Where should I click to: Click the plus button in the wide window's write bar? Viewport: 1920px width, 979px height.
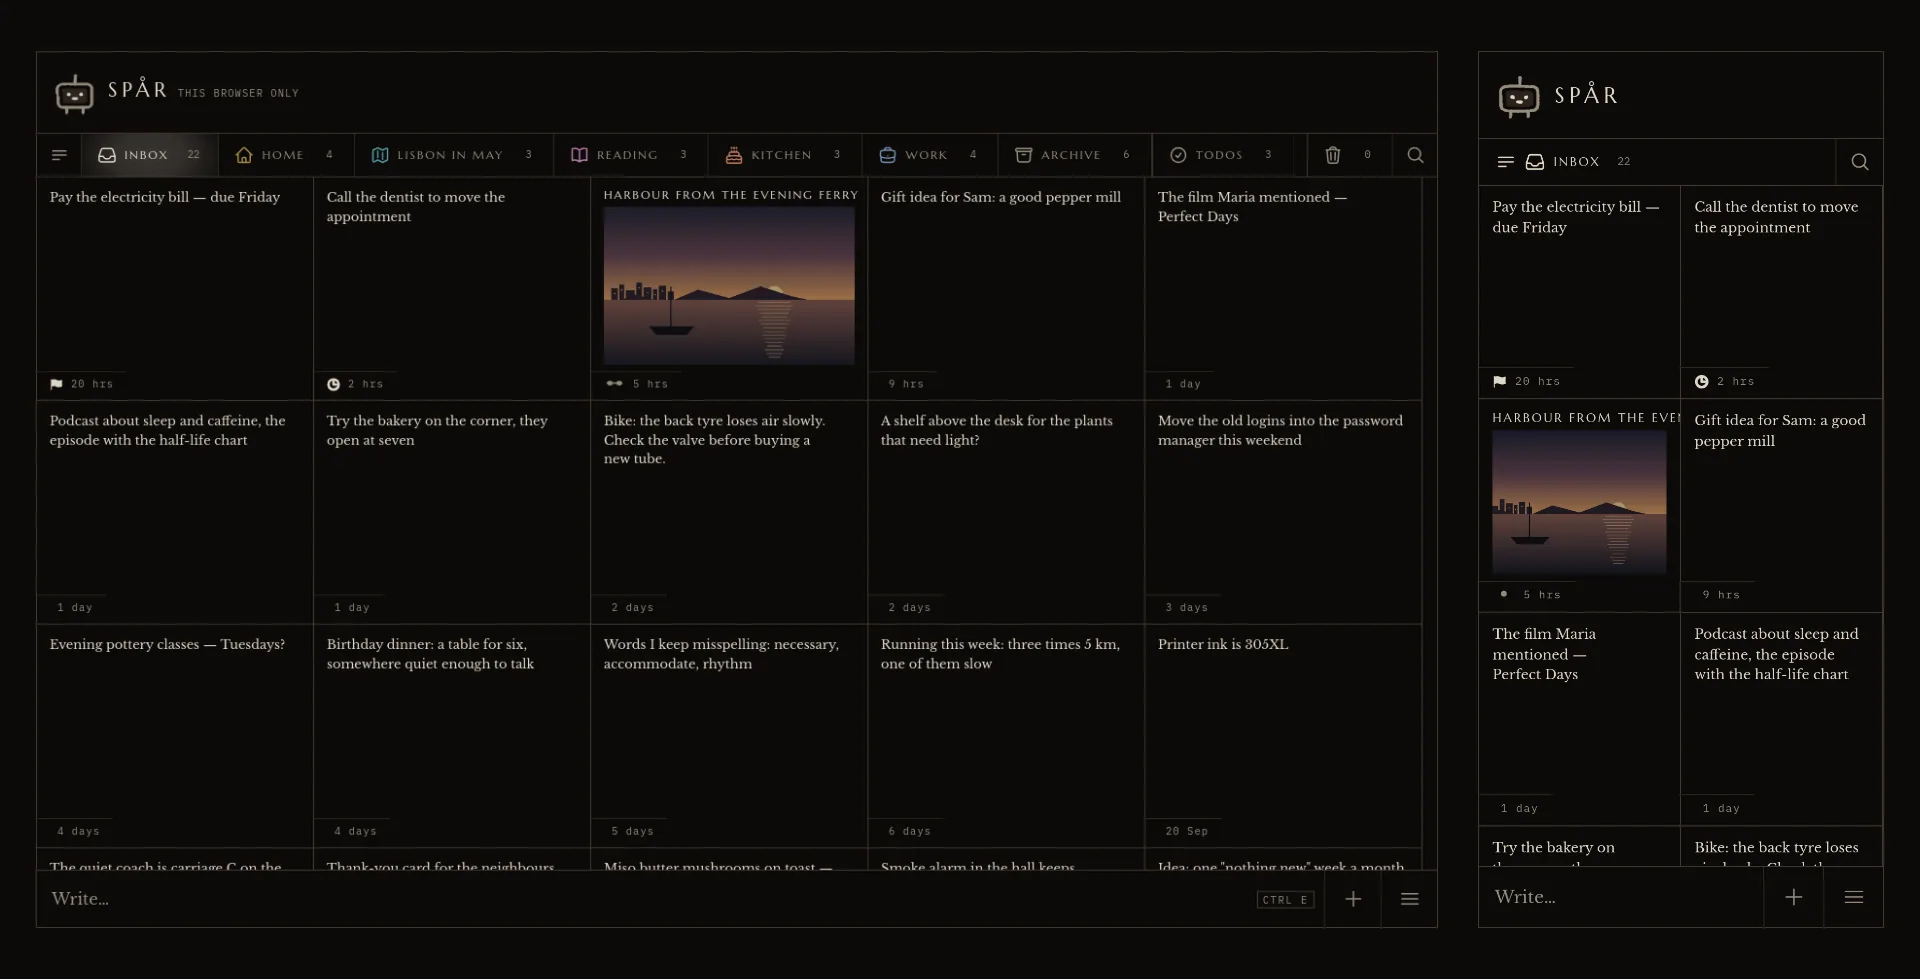pyautogui.click(x=1353, y=899)
